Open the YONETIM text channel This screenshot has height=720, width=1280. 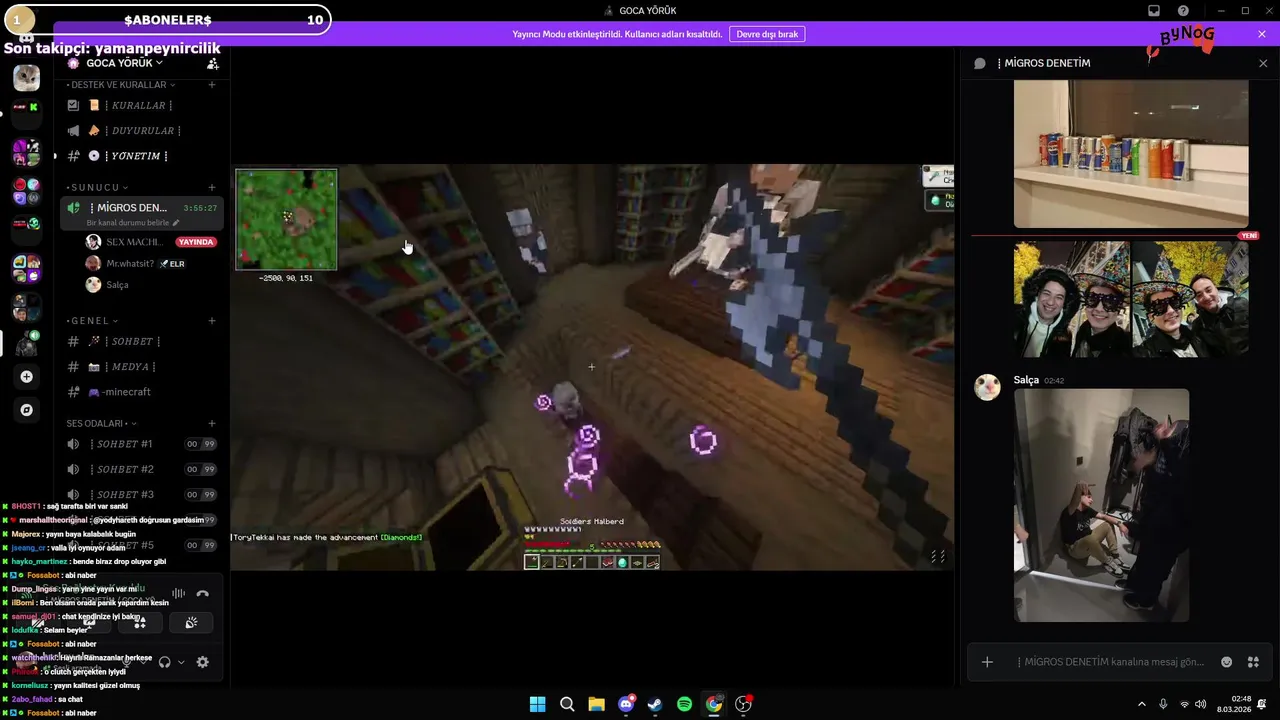click(x=140, y=156)
